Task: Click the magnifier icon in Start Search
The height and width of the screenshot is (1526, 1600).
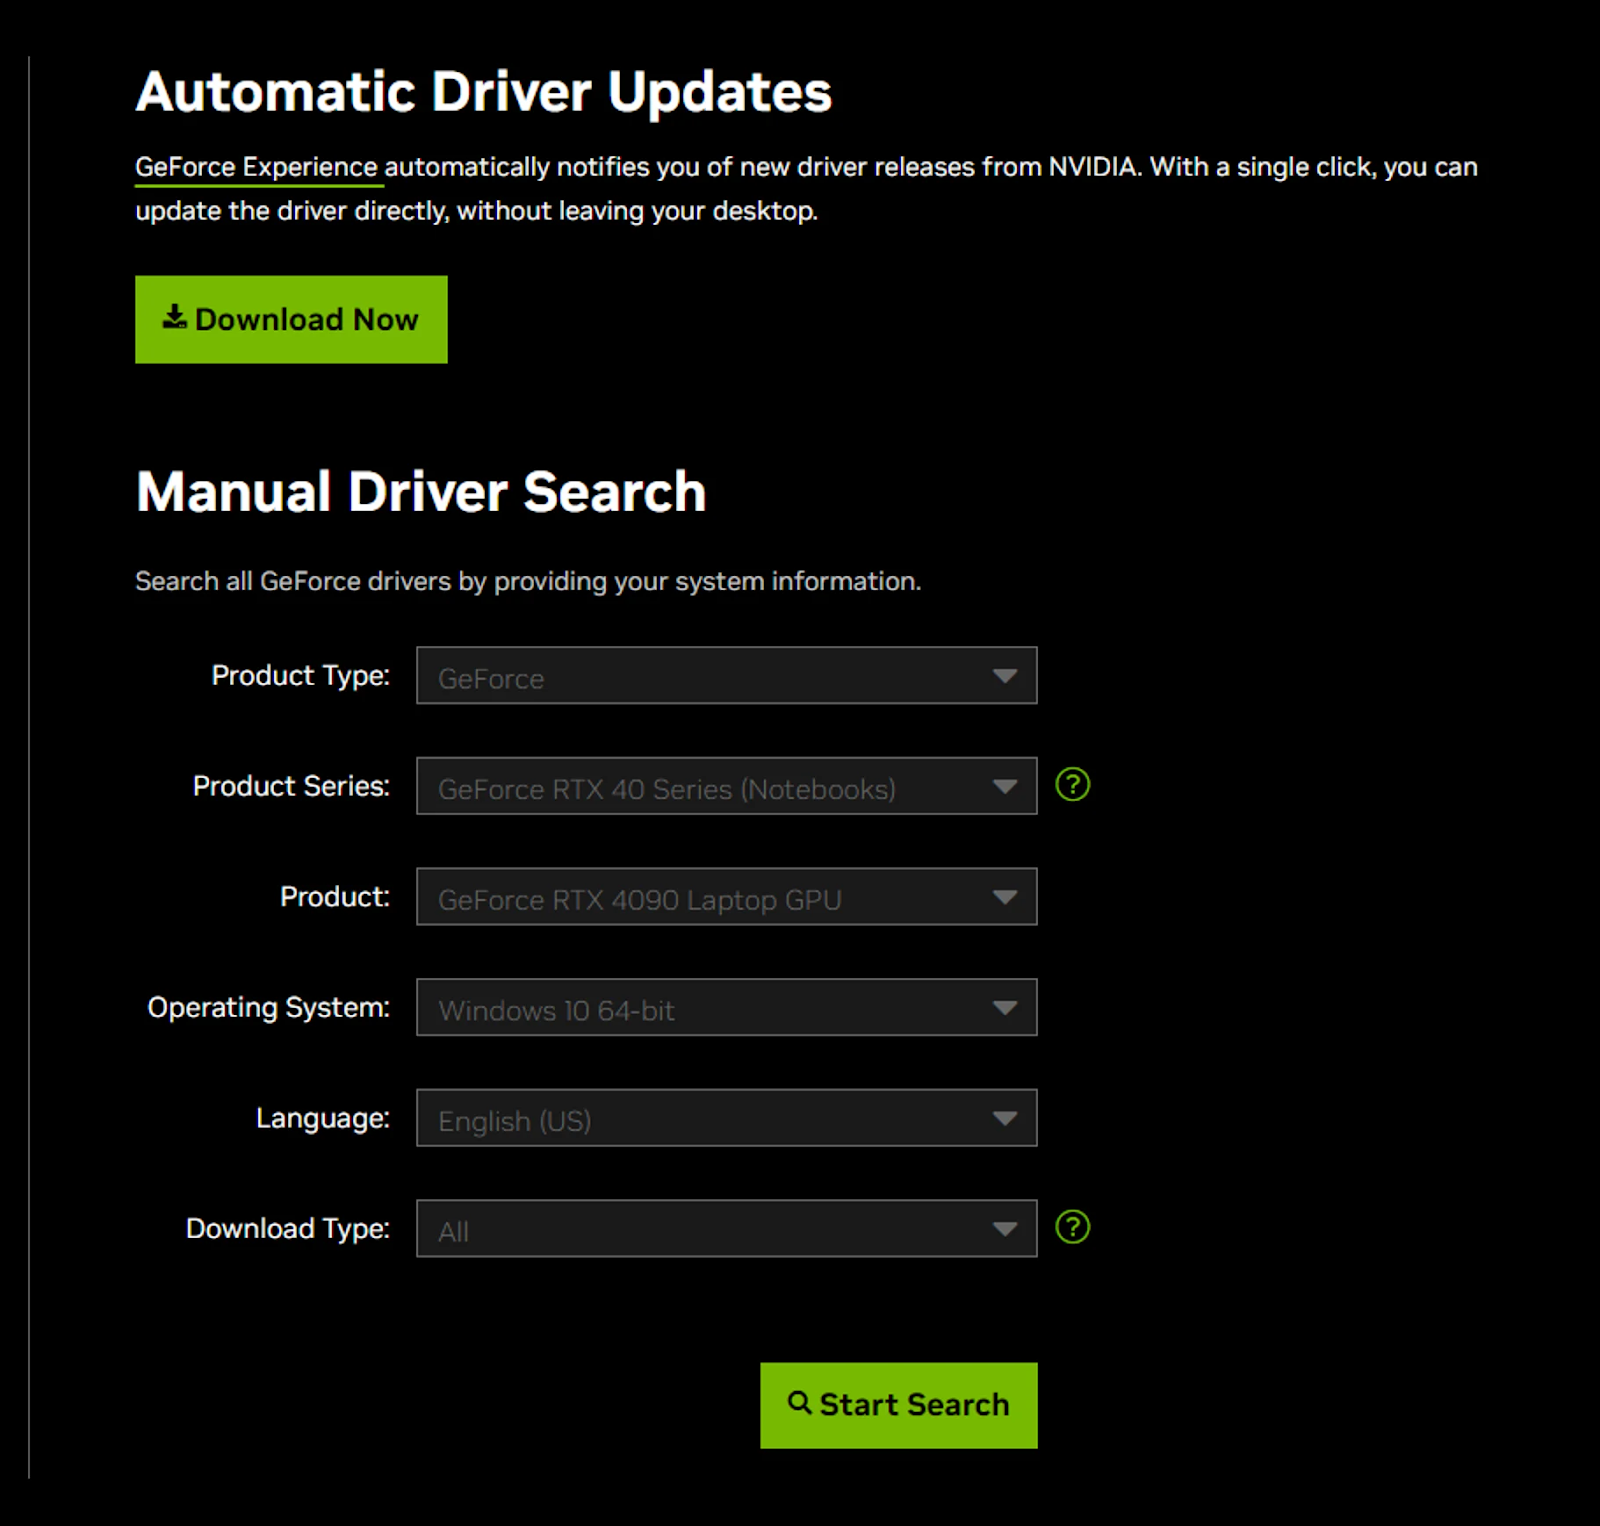Action: tap(799, 1403)
